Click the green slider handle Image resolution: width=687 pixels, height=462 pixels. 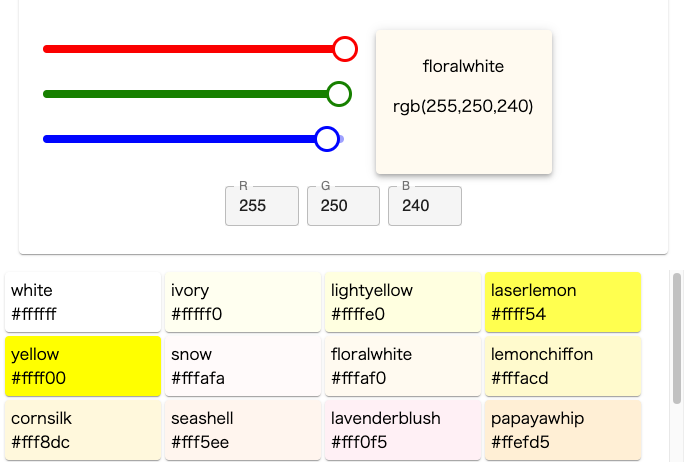point(339,94)
